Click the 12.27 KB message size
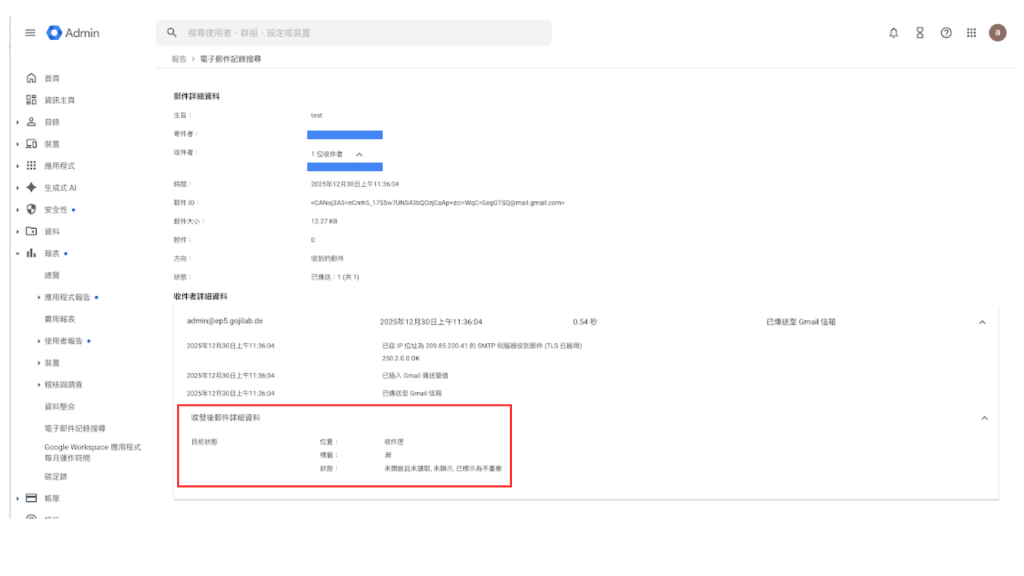Image resolution: width=1024 pixels, height=576 pixels. click(324, 221)
